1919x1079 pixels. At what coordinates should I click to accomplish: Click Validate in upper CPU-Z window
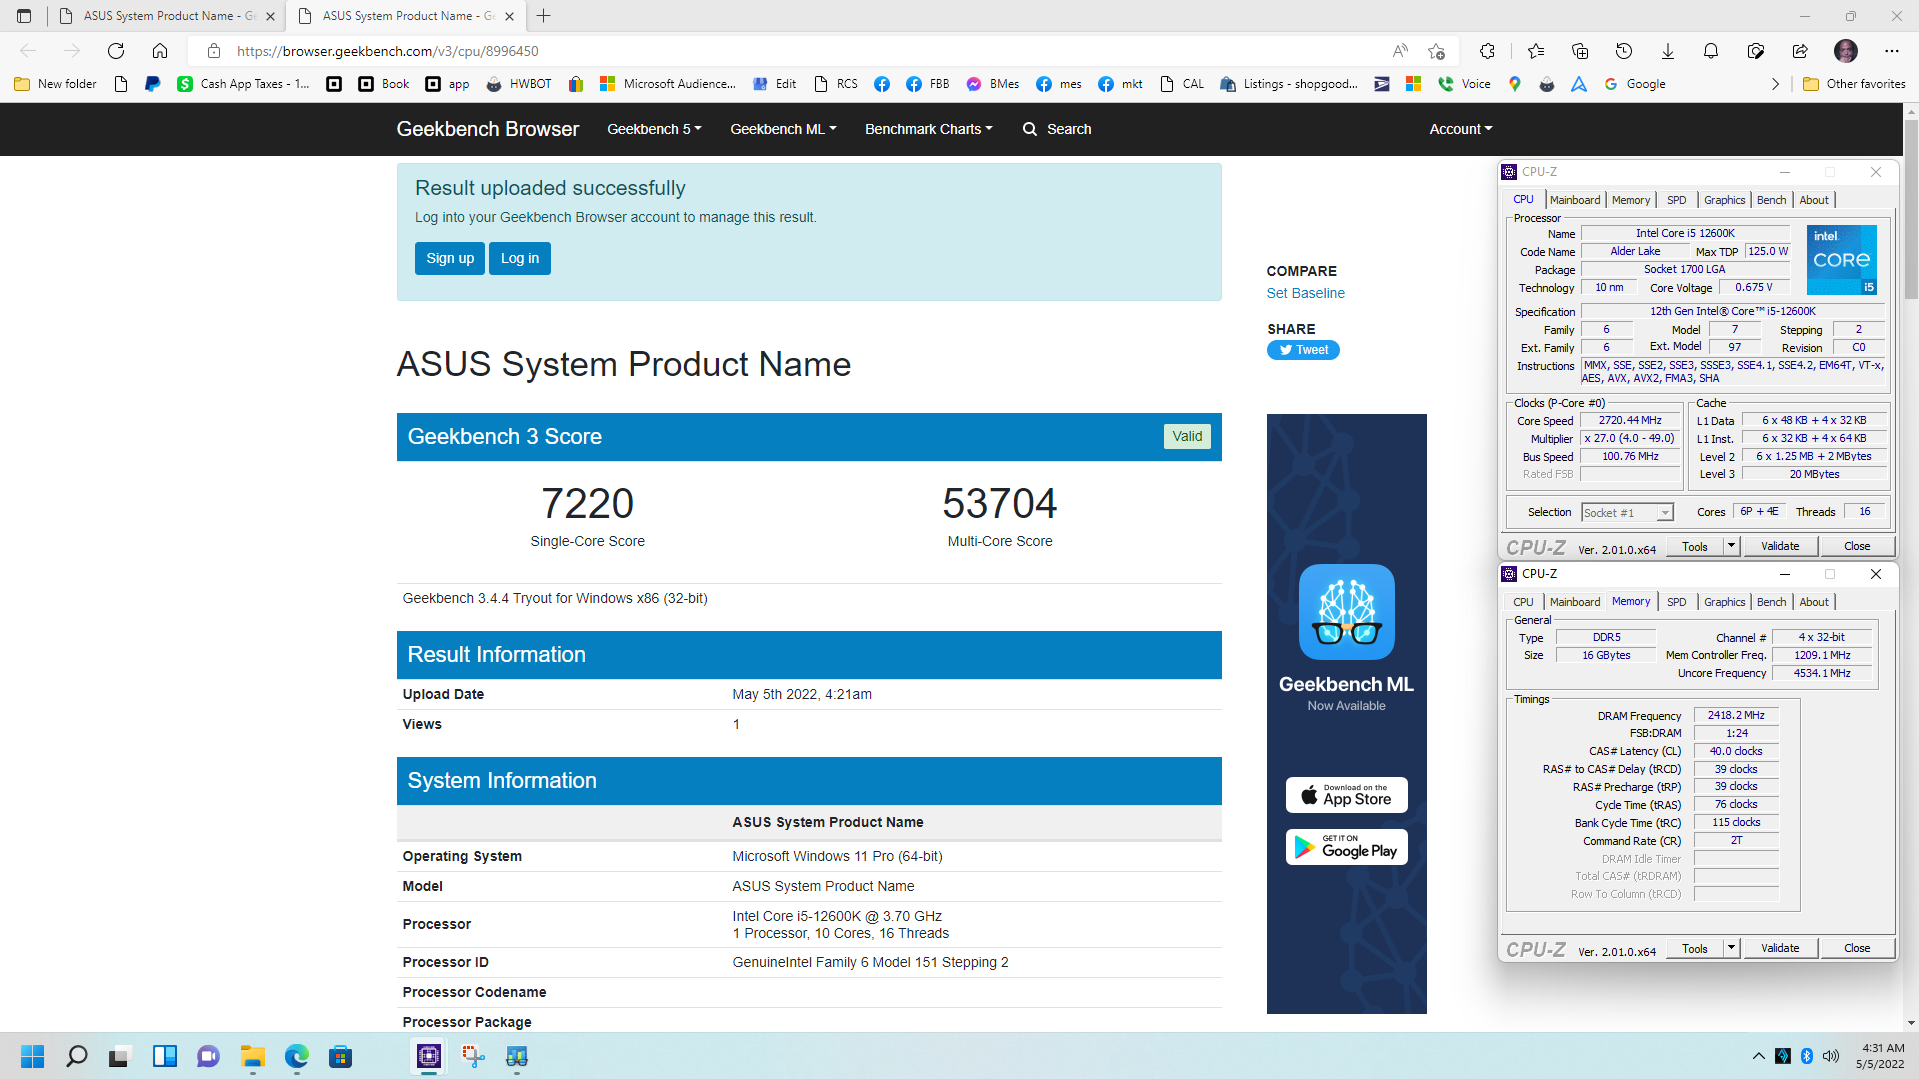[1780, 546]
